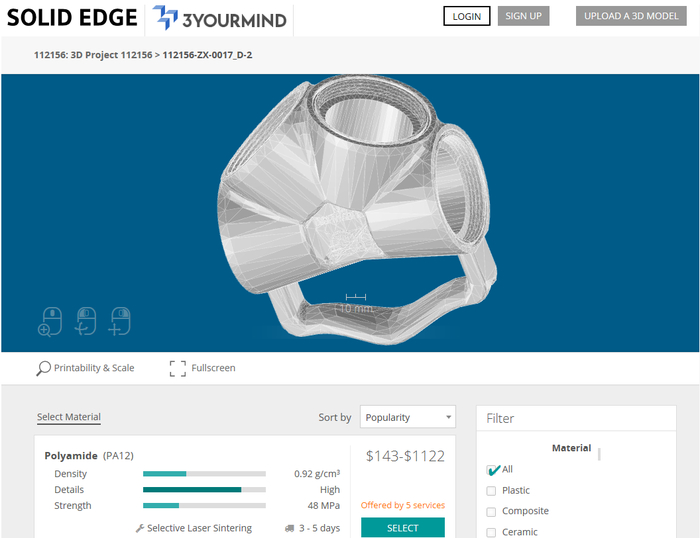Click the Fullscreen brackets icon

click(178, 368)
